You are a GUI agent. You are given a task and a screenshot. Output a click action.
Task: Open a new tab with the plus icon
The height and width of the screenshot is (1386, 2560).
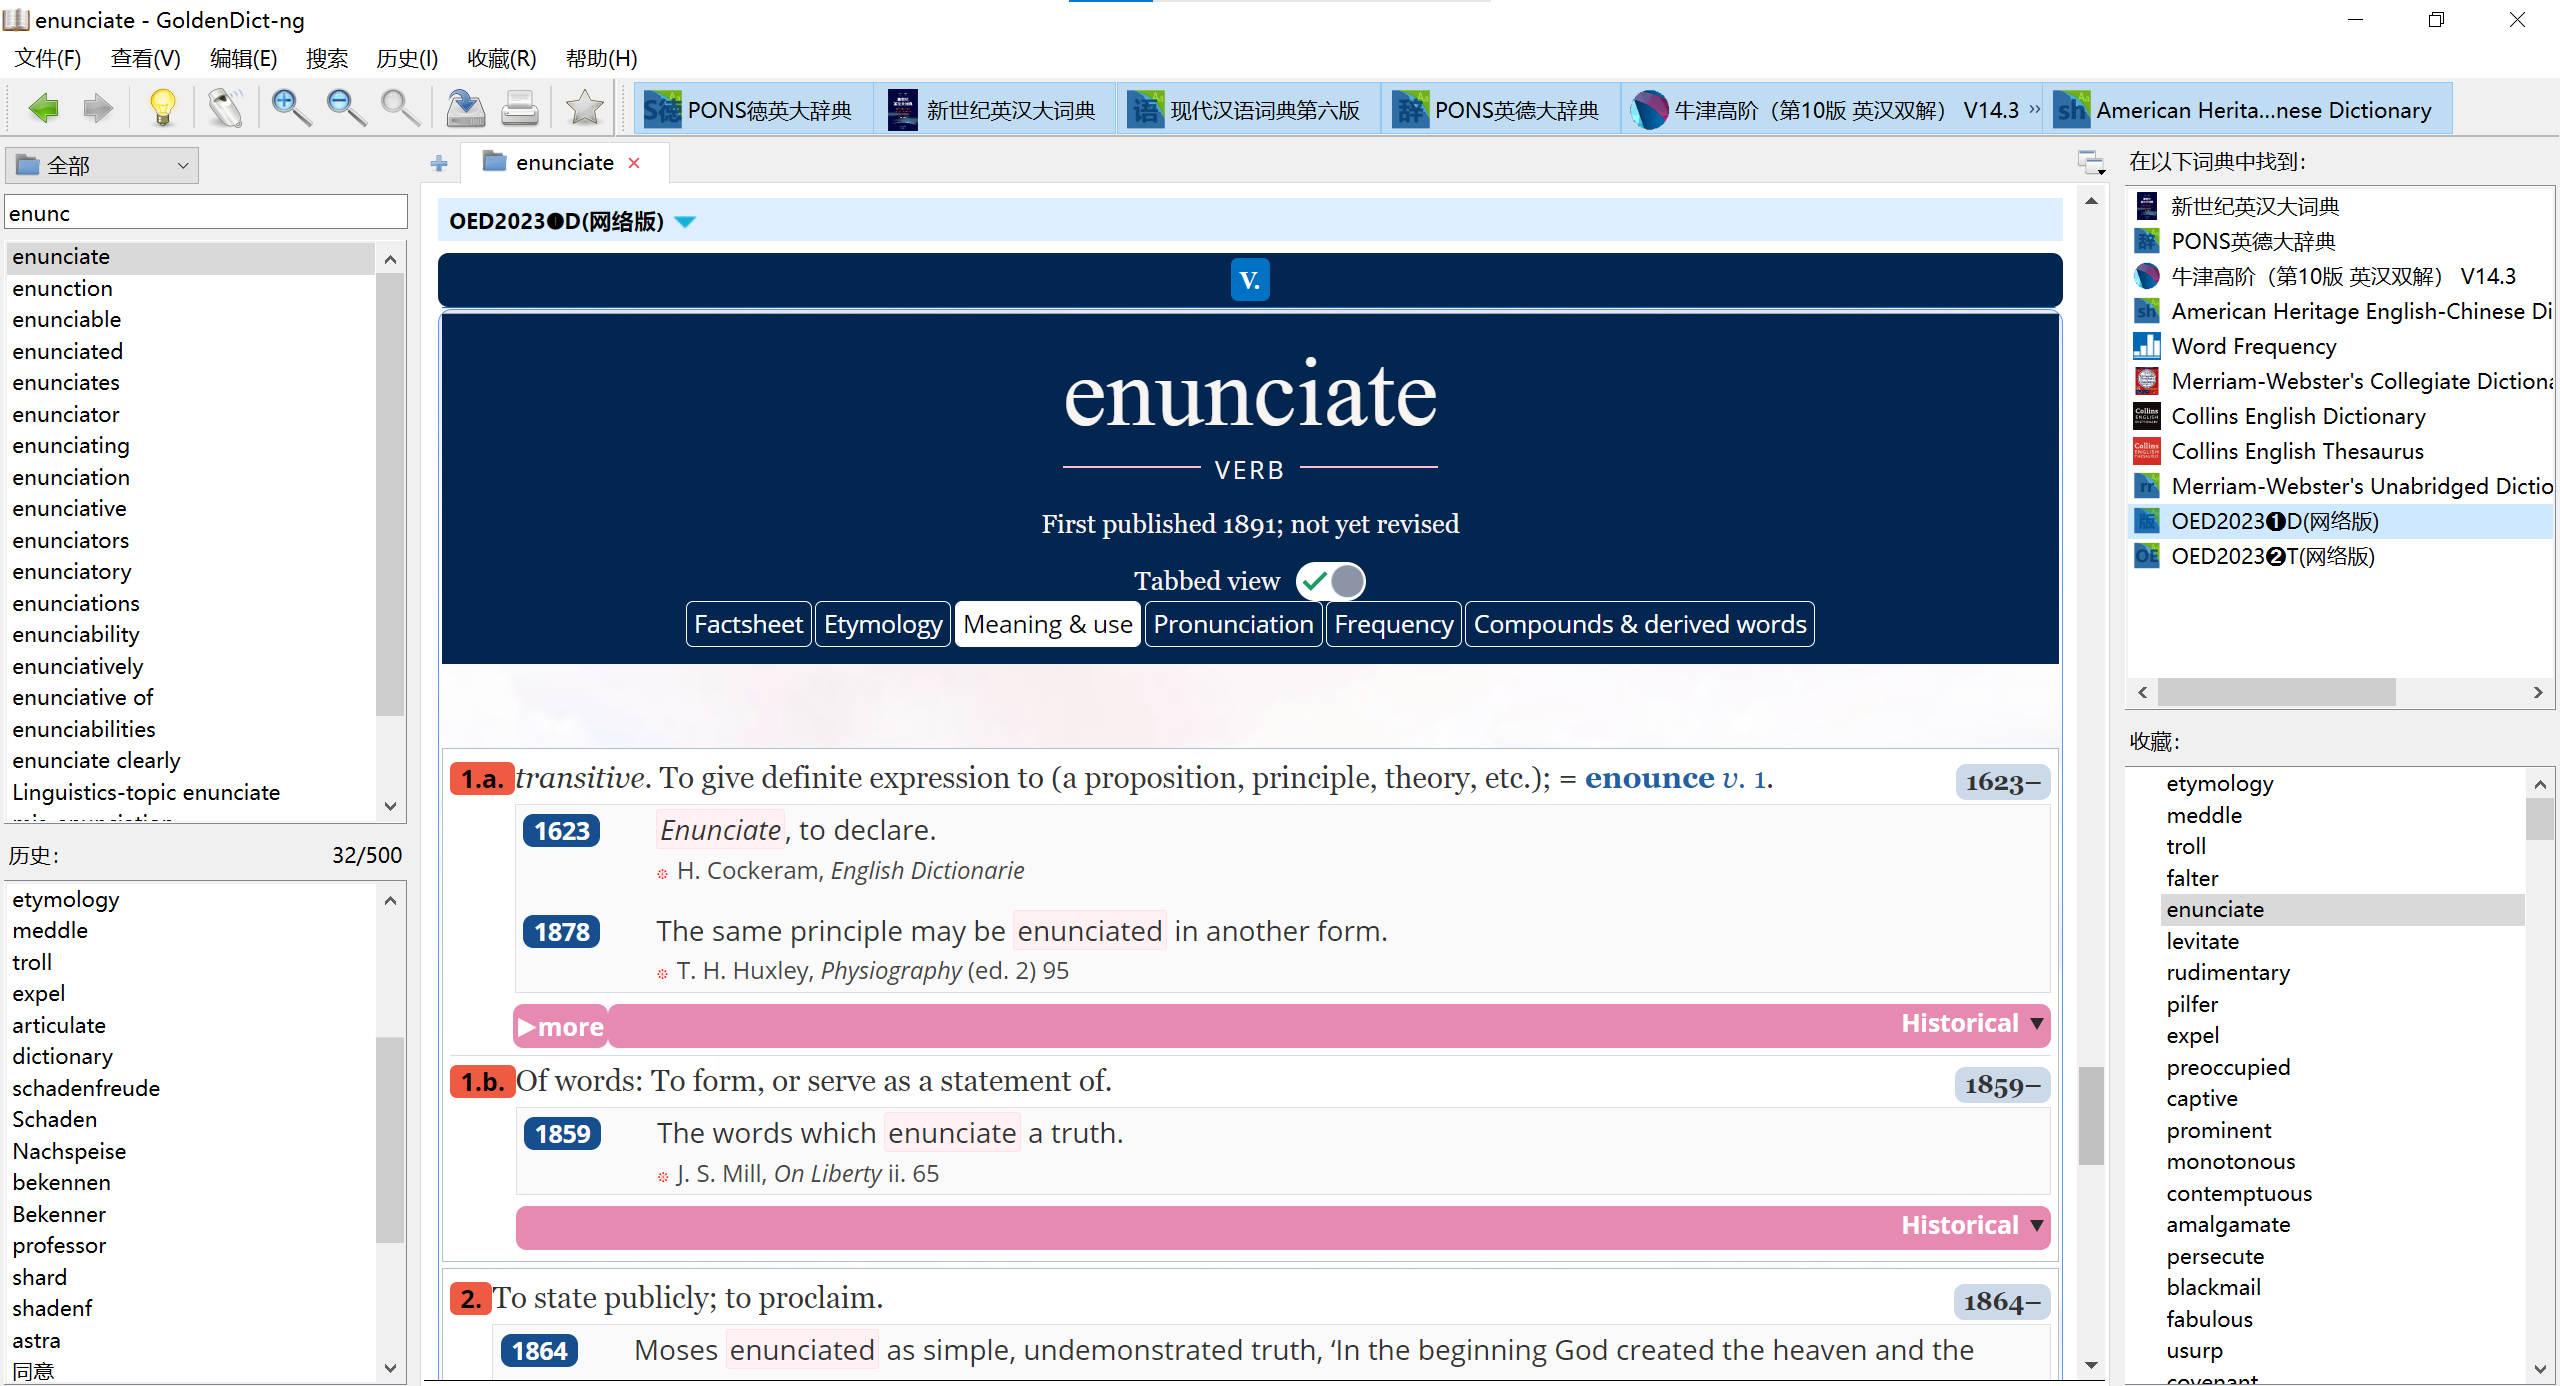point(439,163)
